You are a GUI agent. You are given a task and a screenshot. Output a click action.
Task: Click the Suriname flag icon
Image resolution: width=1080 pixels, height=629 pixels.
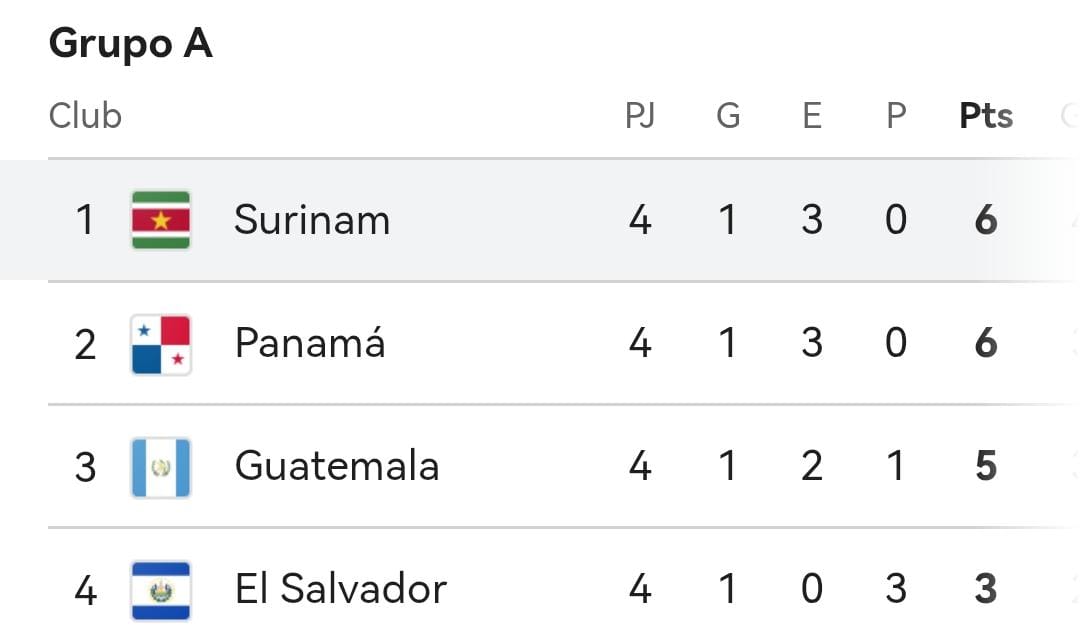click(160, 219)
